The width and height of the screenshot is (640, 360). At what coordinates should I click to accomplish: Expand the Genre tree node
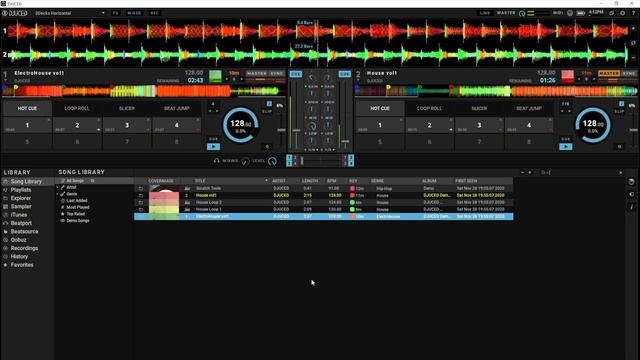click(x=58, y=194)
